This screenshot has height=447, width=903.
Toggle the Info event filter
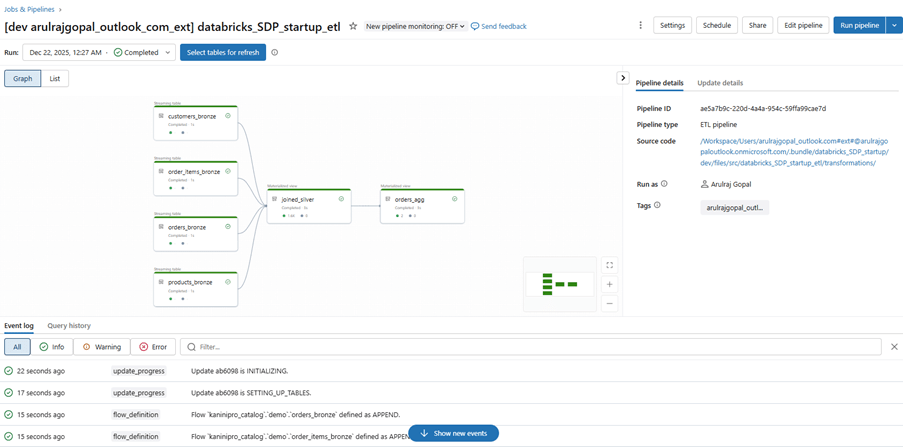point(51,347)
